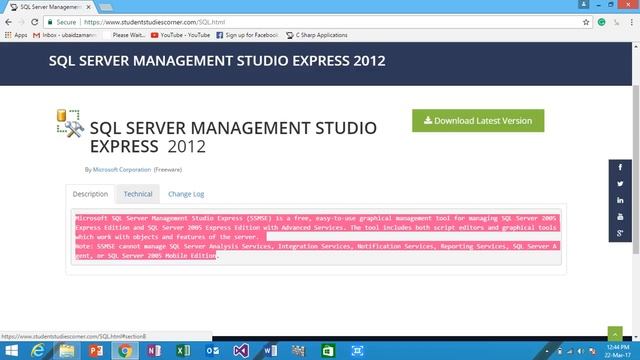Open OneNote from the taskbar
Screen dimensions: 640x360
(x=154, y=351)
